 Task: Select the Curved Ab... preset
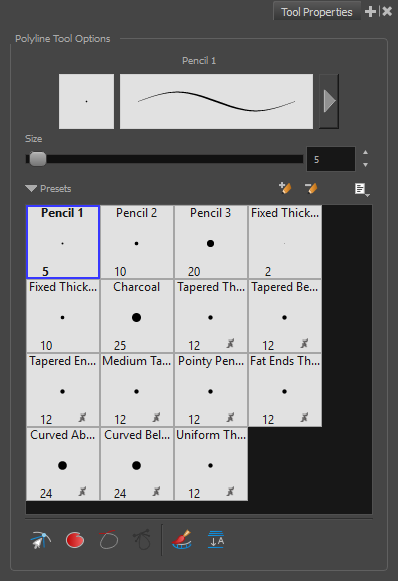63,464
